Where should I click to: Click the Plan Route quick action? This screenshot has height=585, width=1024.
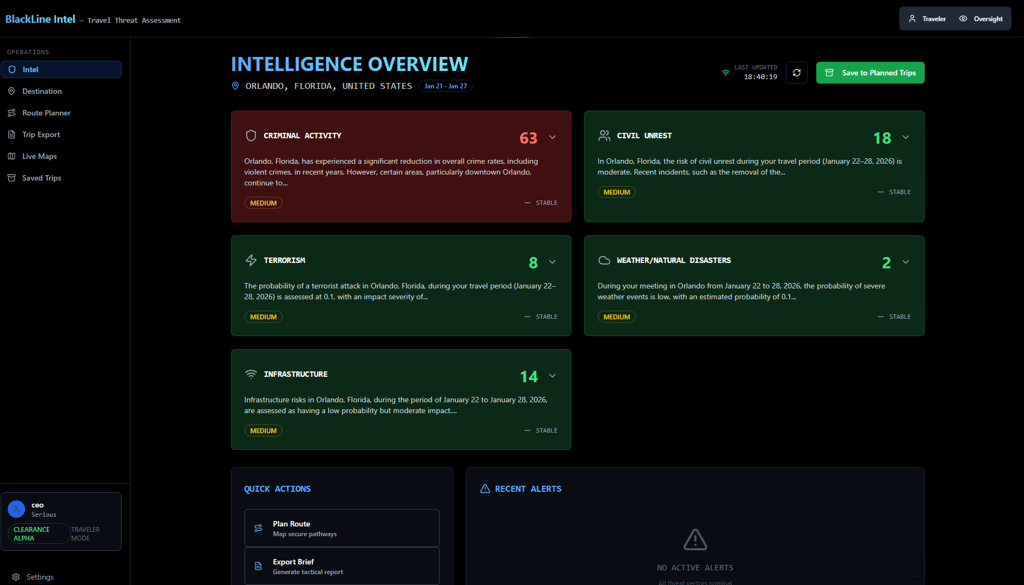[342, 528]
